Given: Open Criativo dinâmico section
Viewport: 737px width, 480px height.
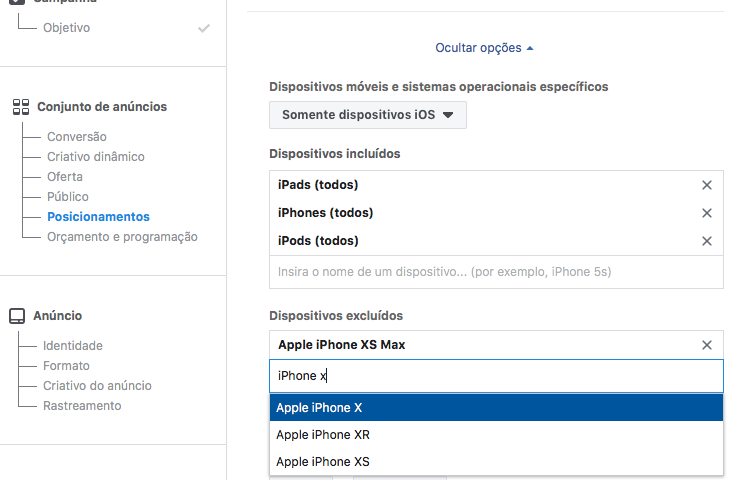Looking at the screenshot, I should click(x=95, y=157).
